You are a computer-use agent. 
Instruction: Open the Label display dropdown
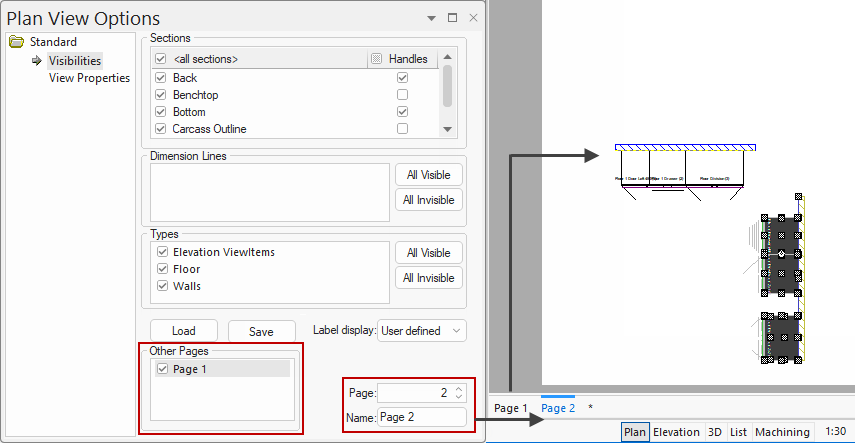coord(421,330)
